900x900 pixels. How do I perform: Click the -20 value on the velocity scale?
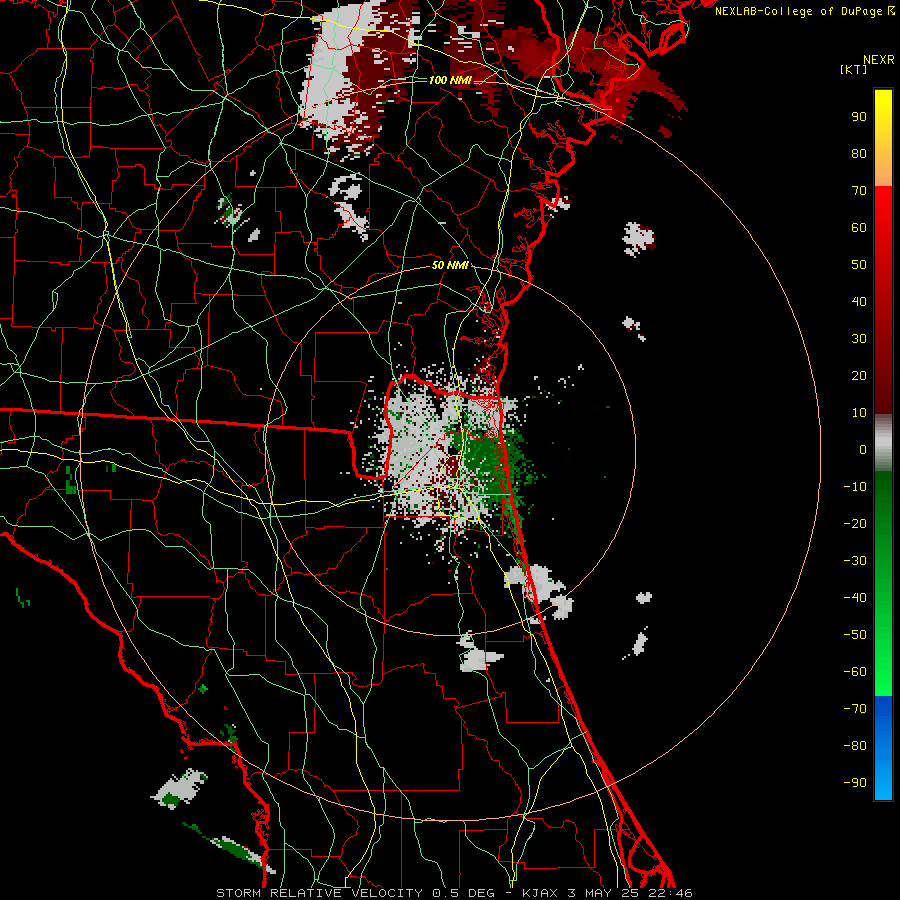point(855,524)
